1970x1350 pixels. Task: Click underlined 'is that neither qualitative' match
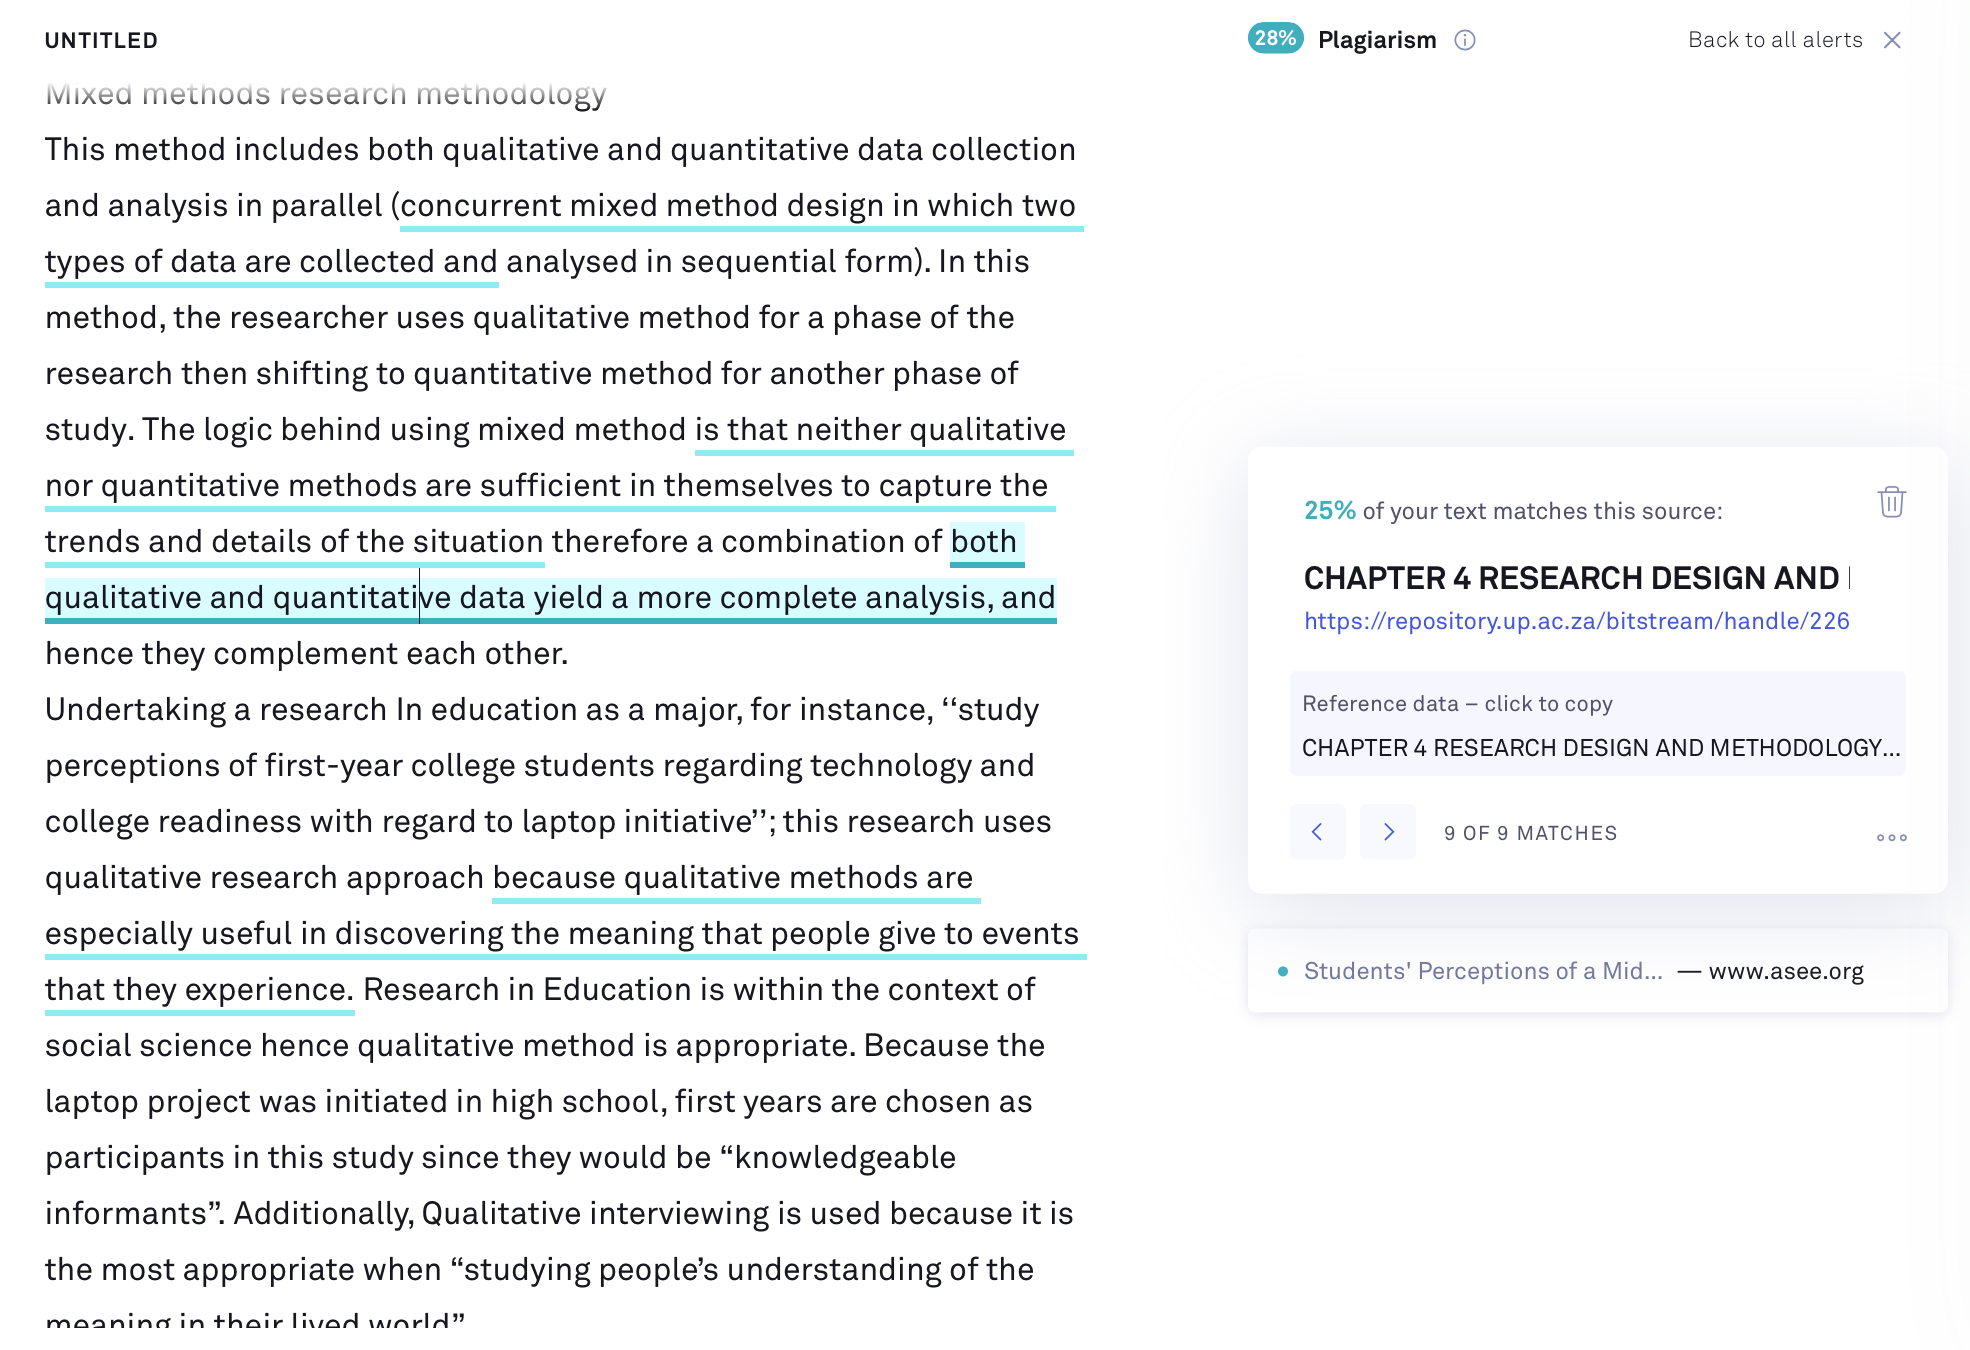881,430
